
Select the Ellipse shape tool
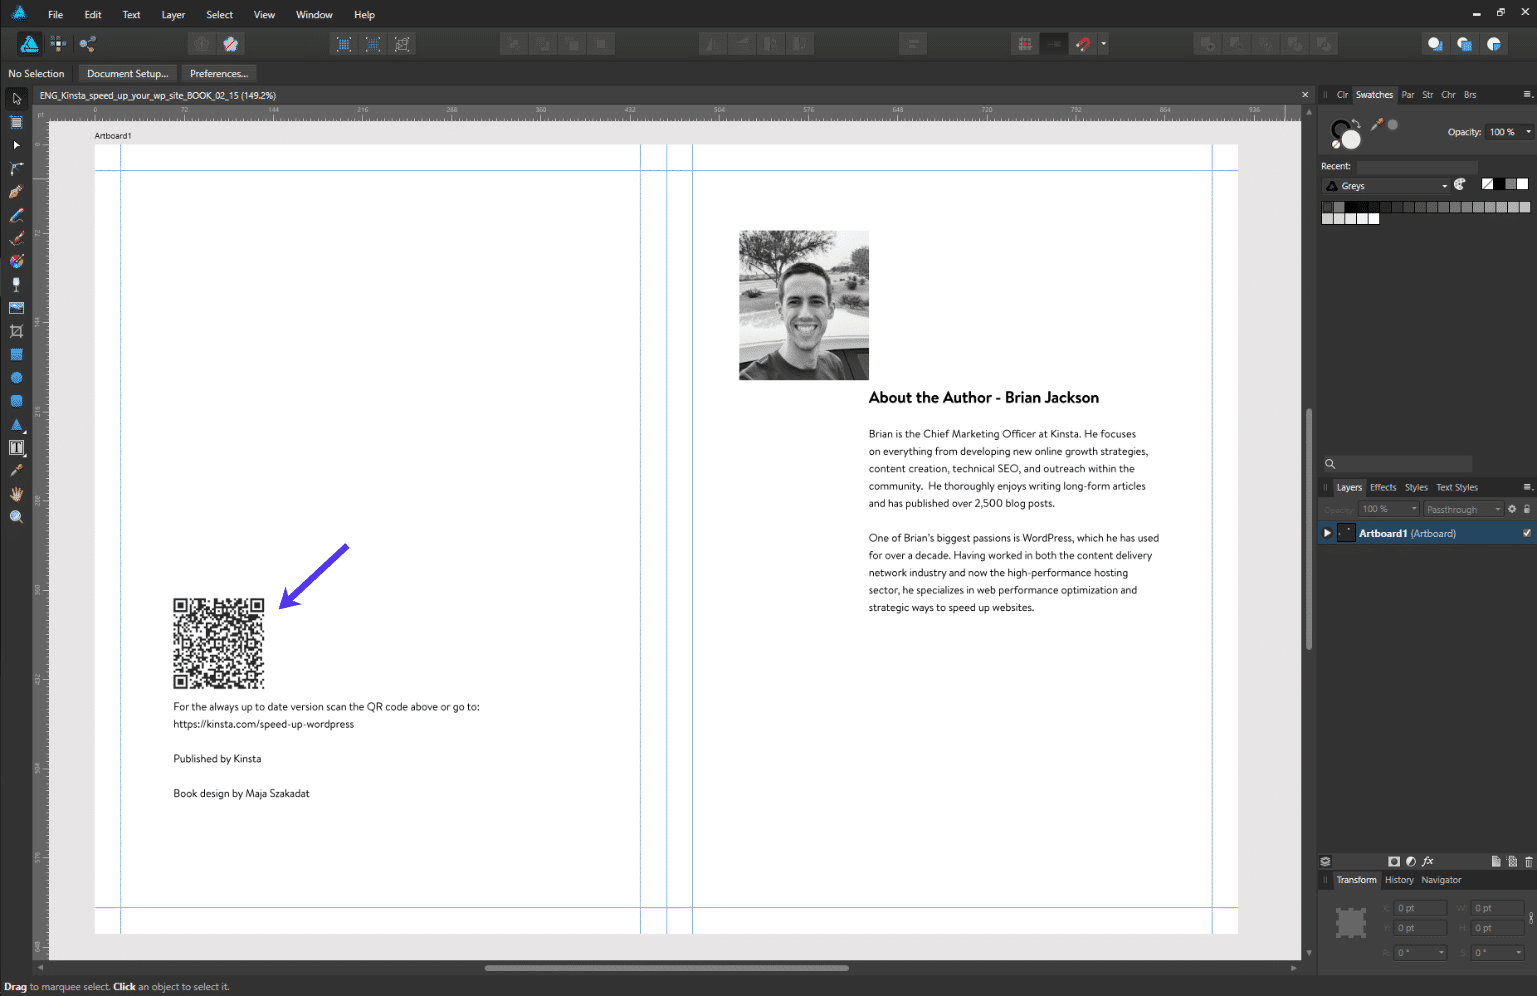(x=16, y=377)
